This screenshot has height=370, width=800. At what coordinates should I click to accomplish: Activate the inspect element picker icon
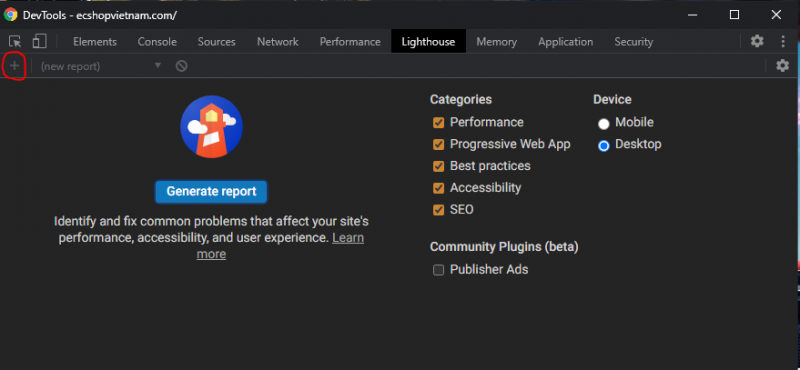tap(15, 42)
